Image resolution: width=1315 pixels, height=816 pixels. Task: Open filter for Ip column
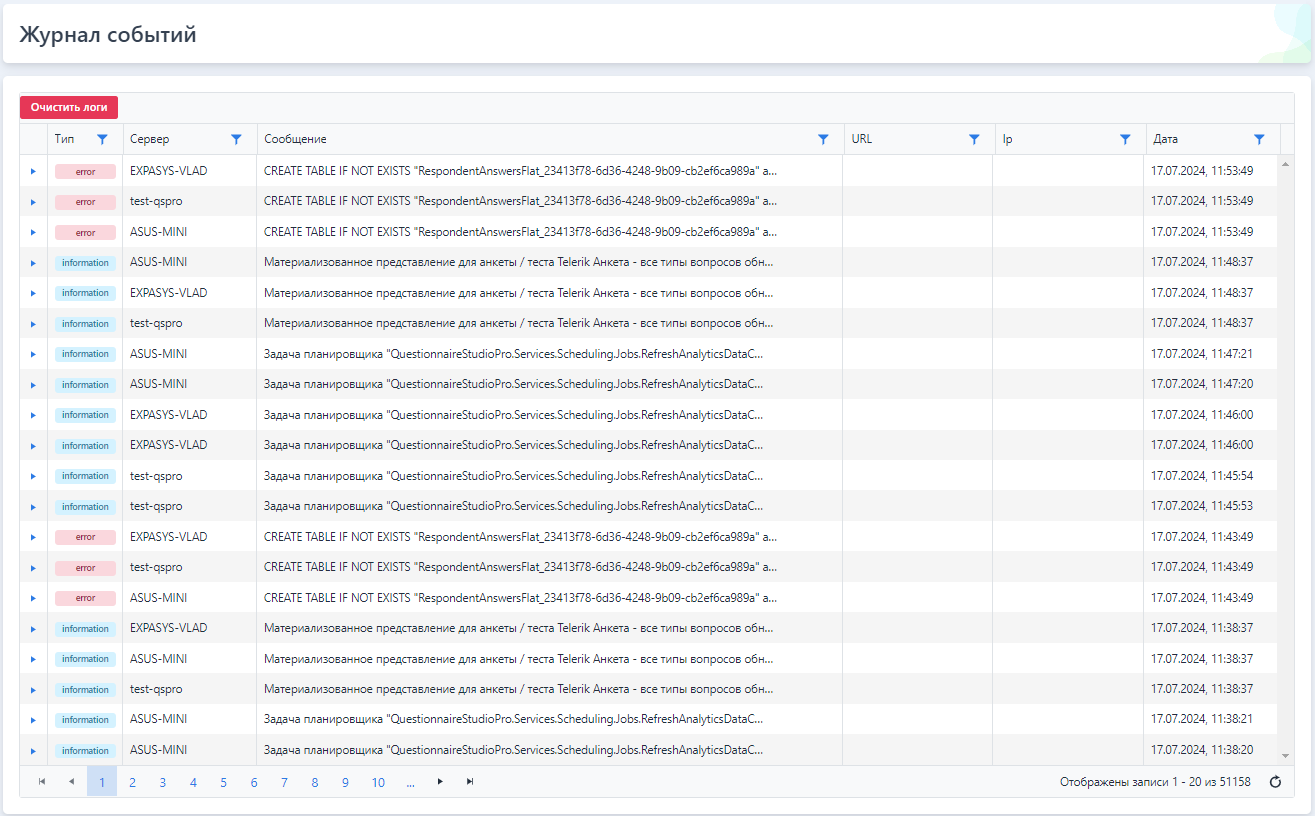pyautogui.click(x=1125, y=140)
